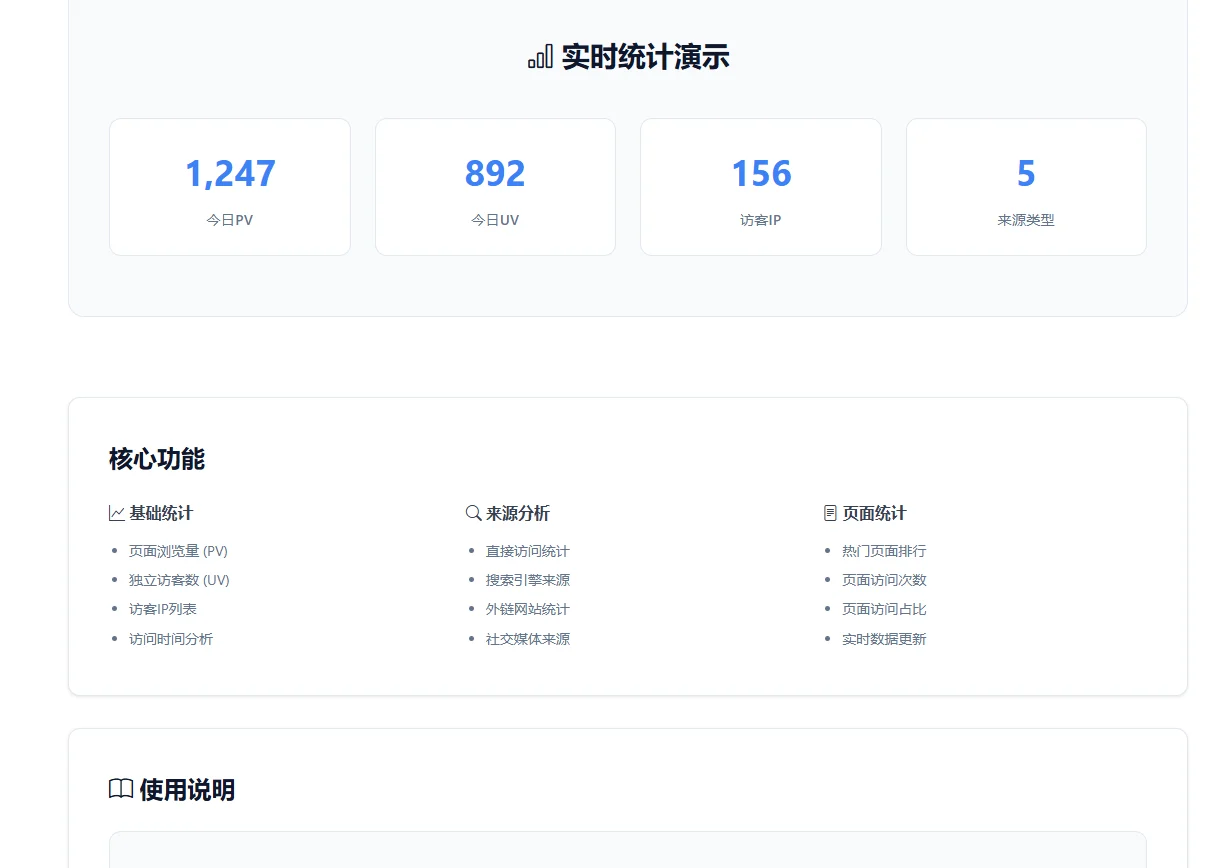1232x868 pixels.
Task: Click the 访问时间分析 list item
Action: tap(171, 639)
